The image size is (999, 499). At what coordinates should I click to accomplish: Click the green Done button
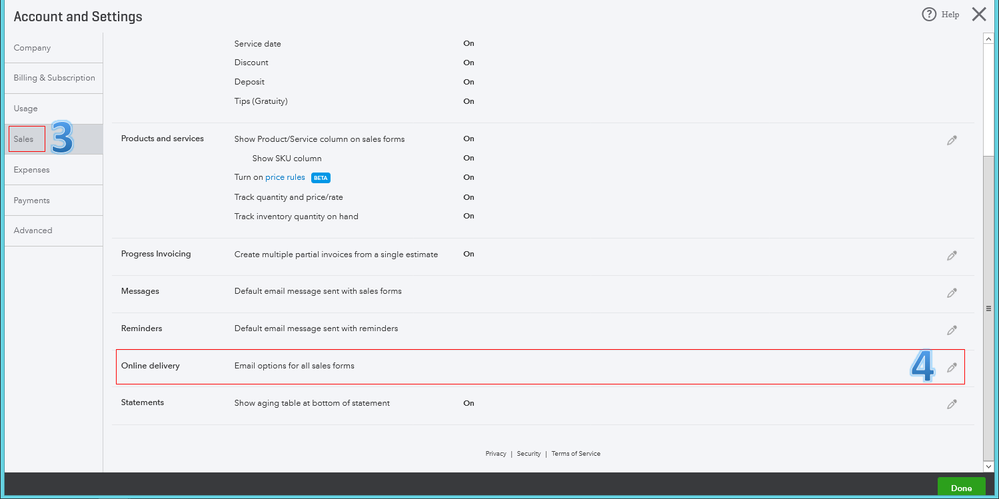960,488
